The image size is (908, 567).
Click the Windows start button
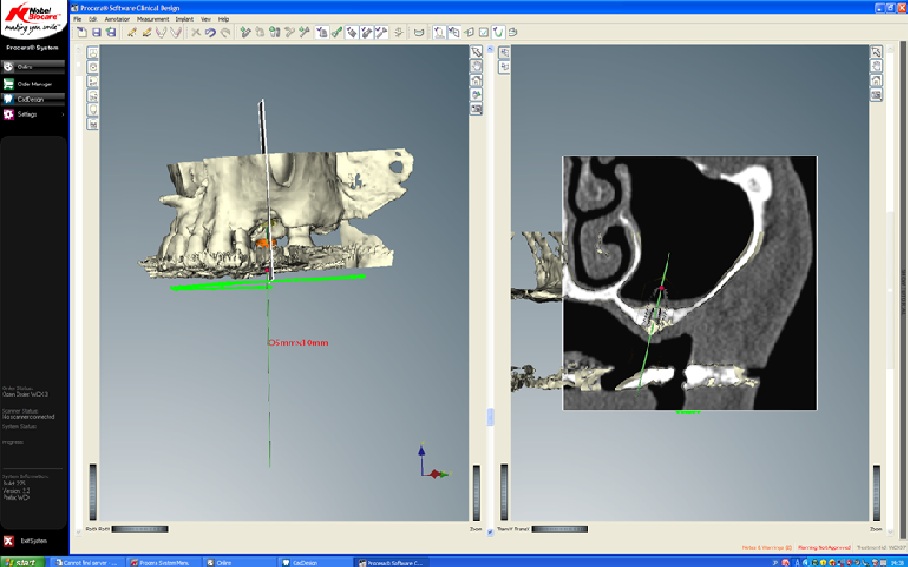tap(22, 562)
